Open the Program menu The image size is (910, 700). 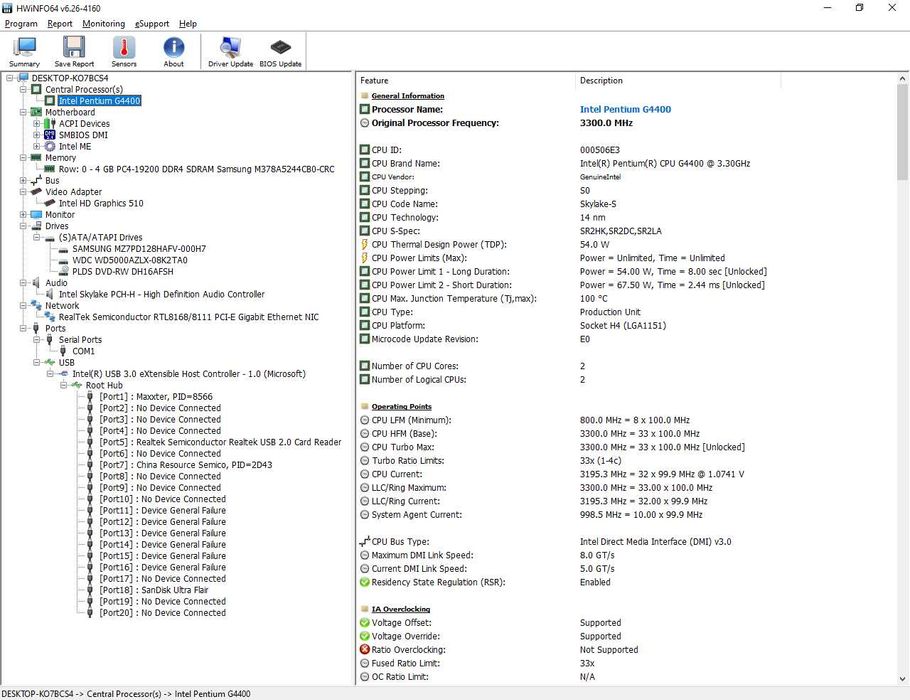[x=21, y=24]
